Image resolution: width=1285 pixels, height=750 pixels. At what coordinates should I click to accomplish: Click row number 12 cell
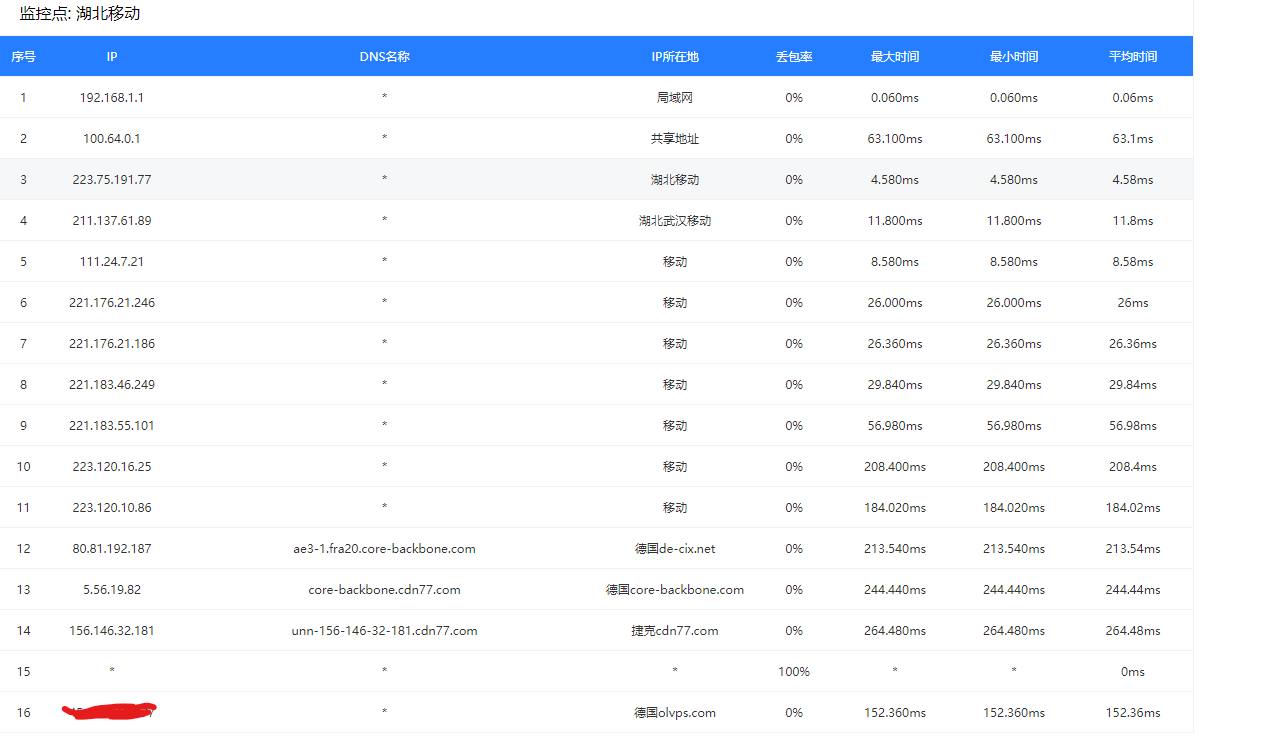[x=23, y=549]
